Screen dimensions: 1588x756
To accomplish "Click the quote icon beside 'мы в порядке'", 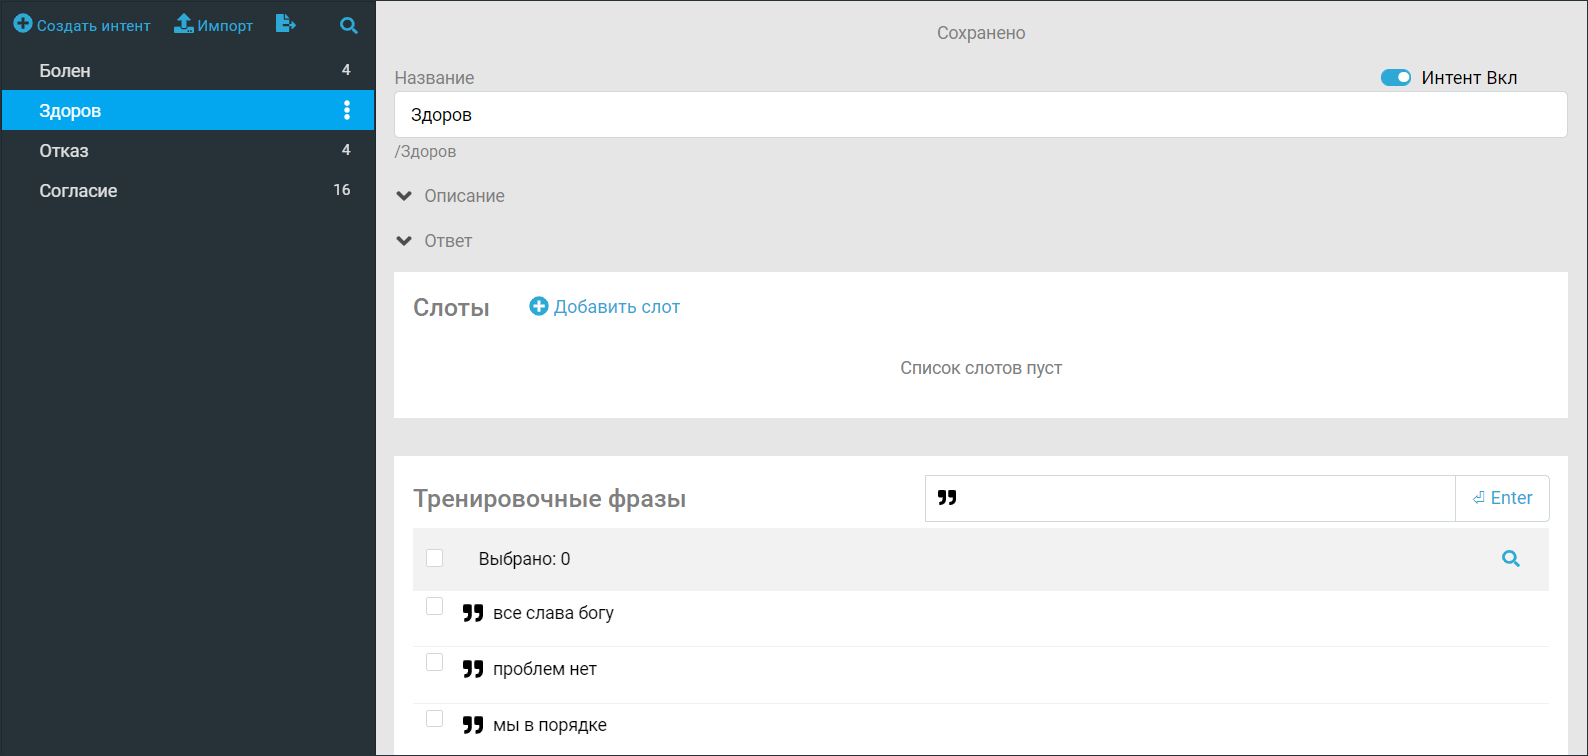I will 473,725.
